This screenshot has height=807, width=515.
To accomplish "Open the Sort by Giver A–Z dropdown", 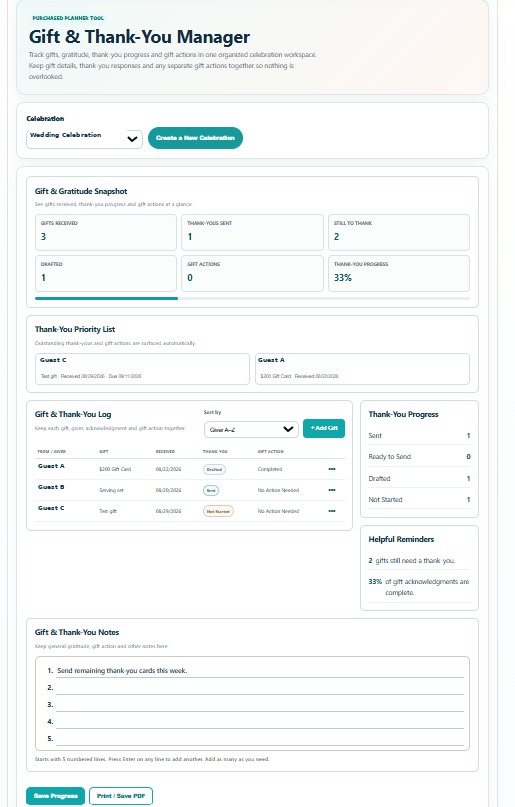I will pyautogui.click(x=251, y=429).
